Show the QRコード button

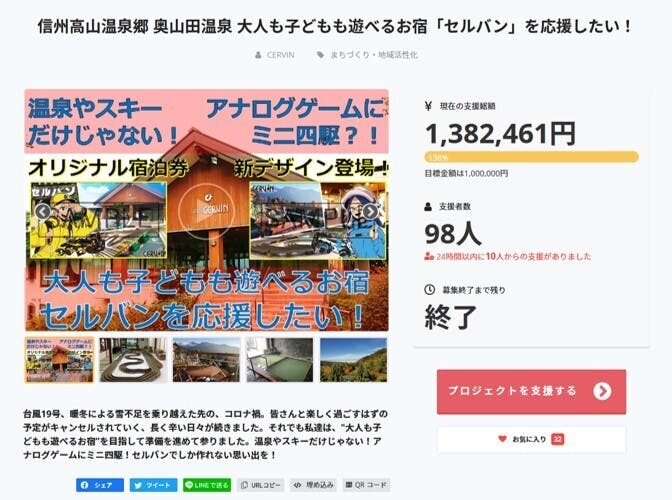[x=367, y=485]
